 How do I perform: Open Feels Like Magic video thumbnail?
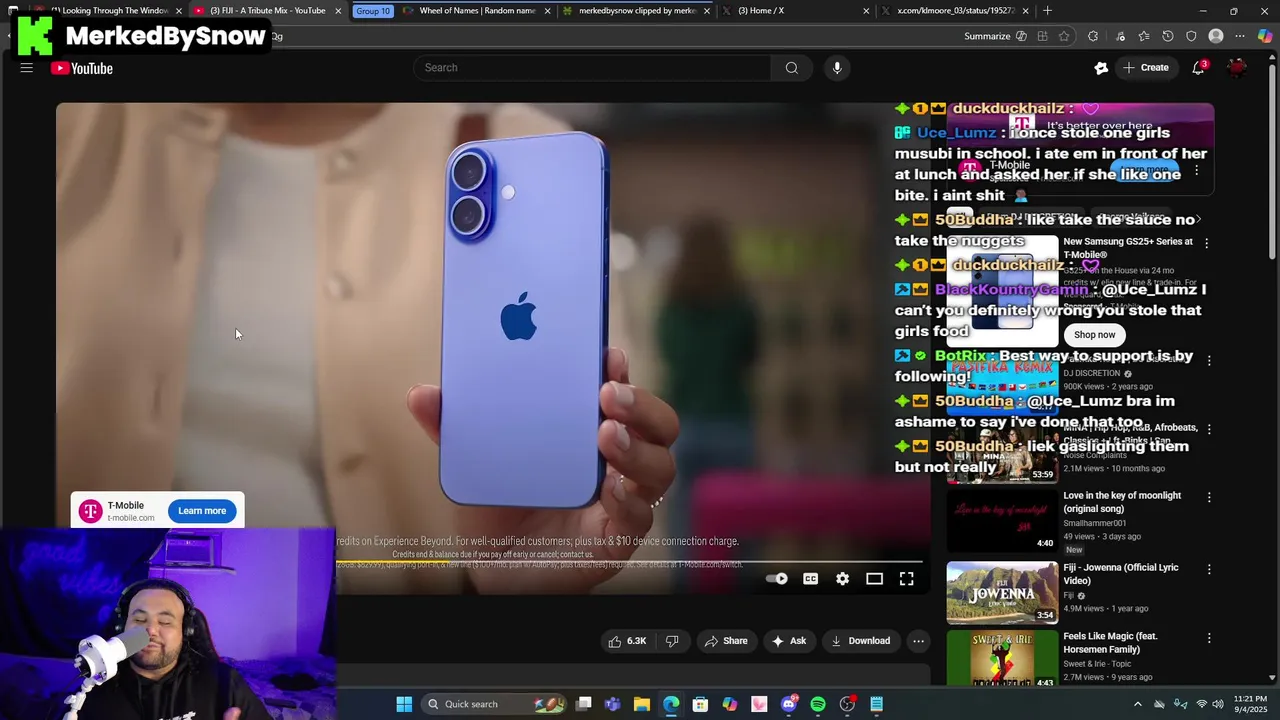tap(1002, 658)
